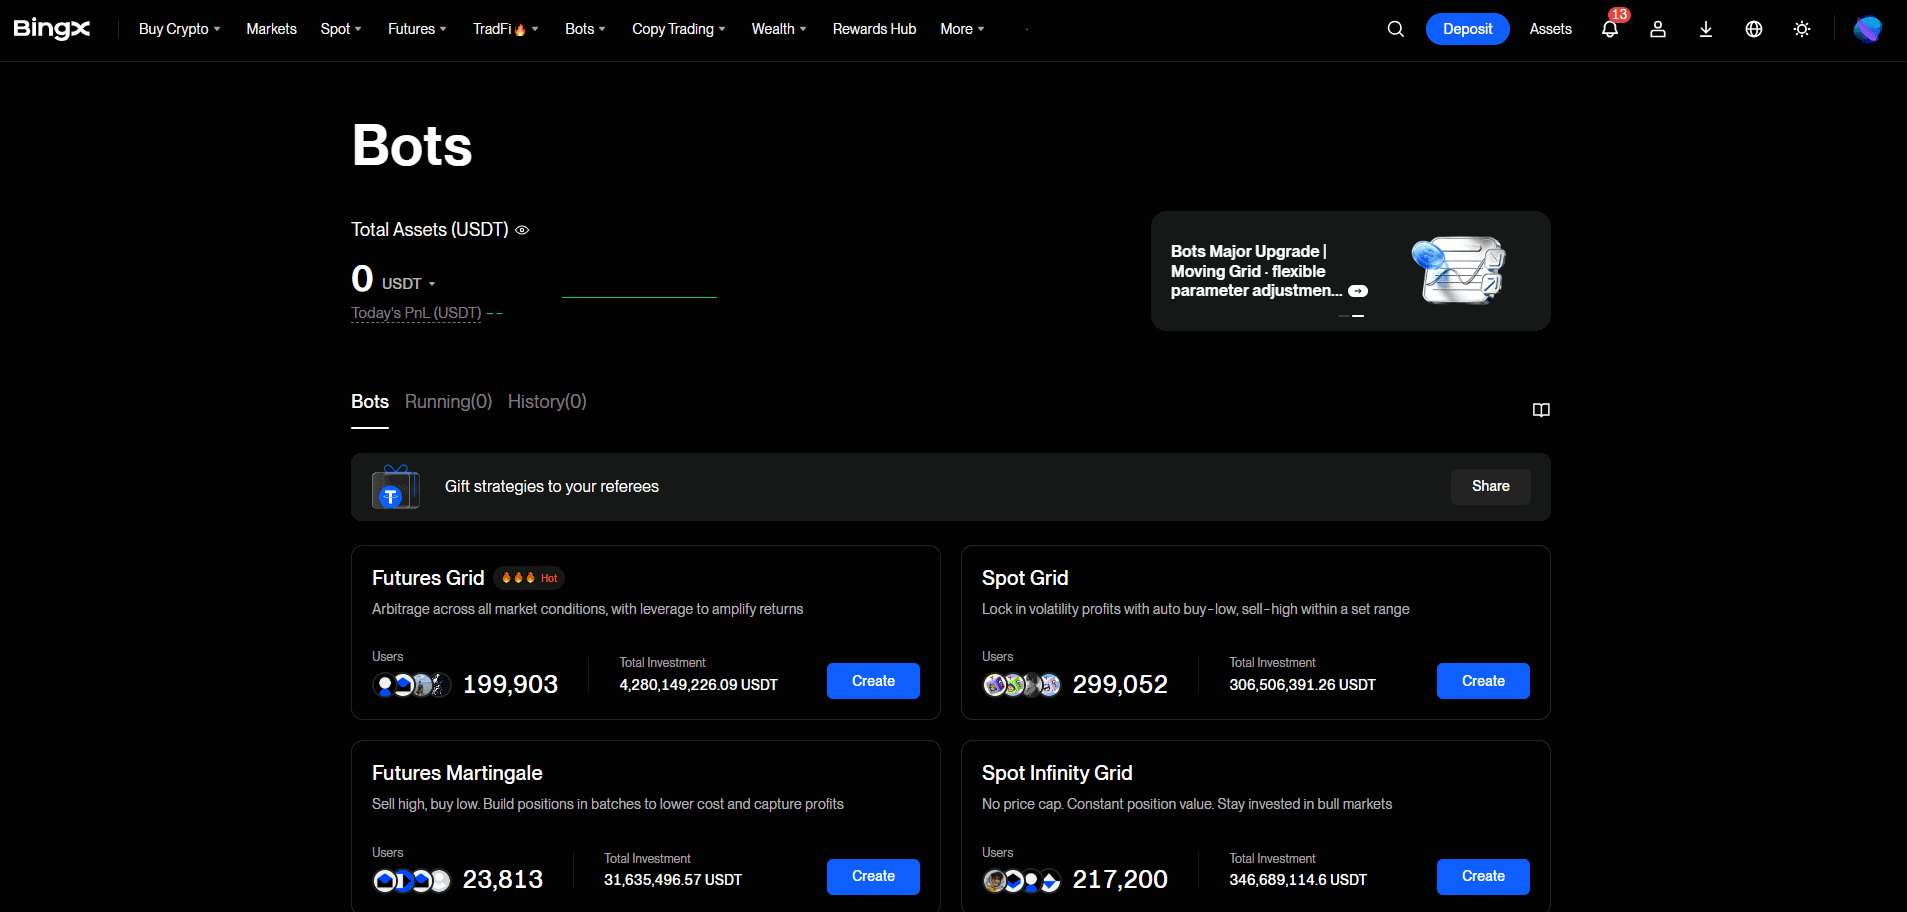
Task: Click 4,280,149,226.09 USDT investment value
Action: [x=698, y=685]
